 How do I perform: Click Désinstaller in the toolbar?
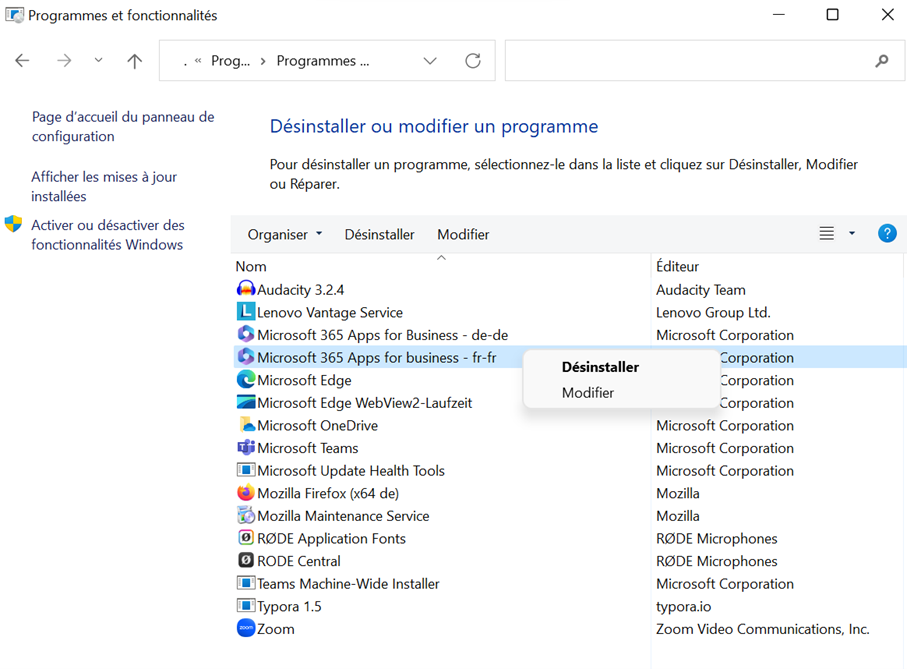pyautogui.click(x=379, y=234)
